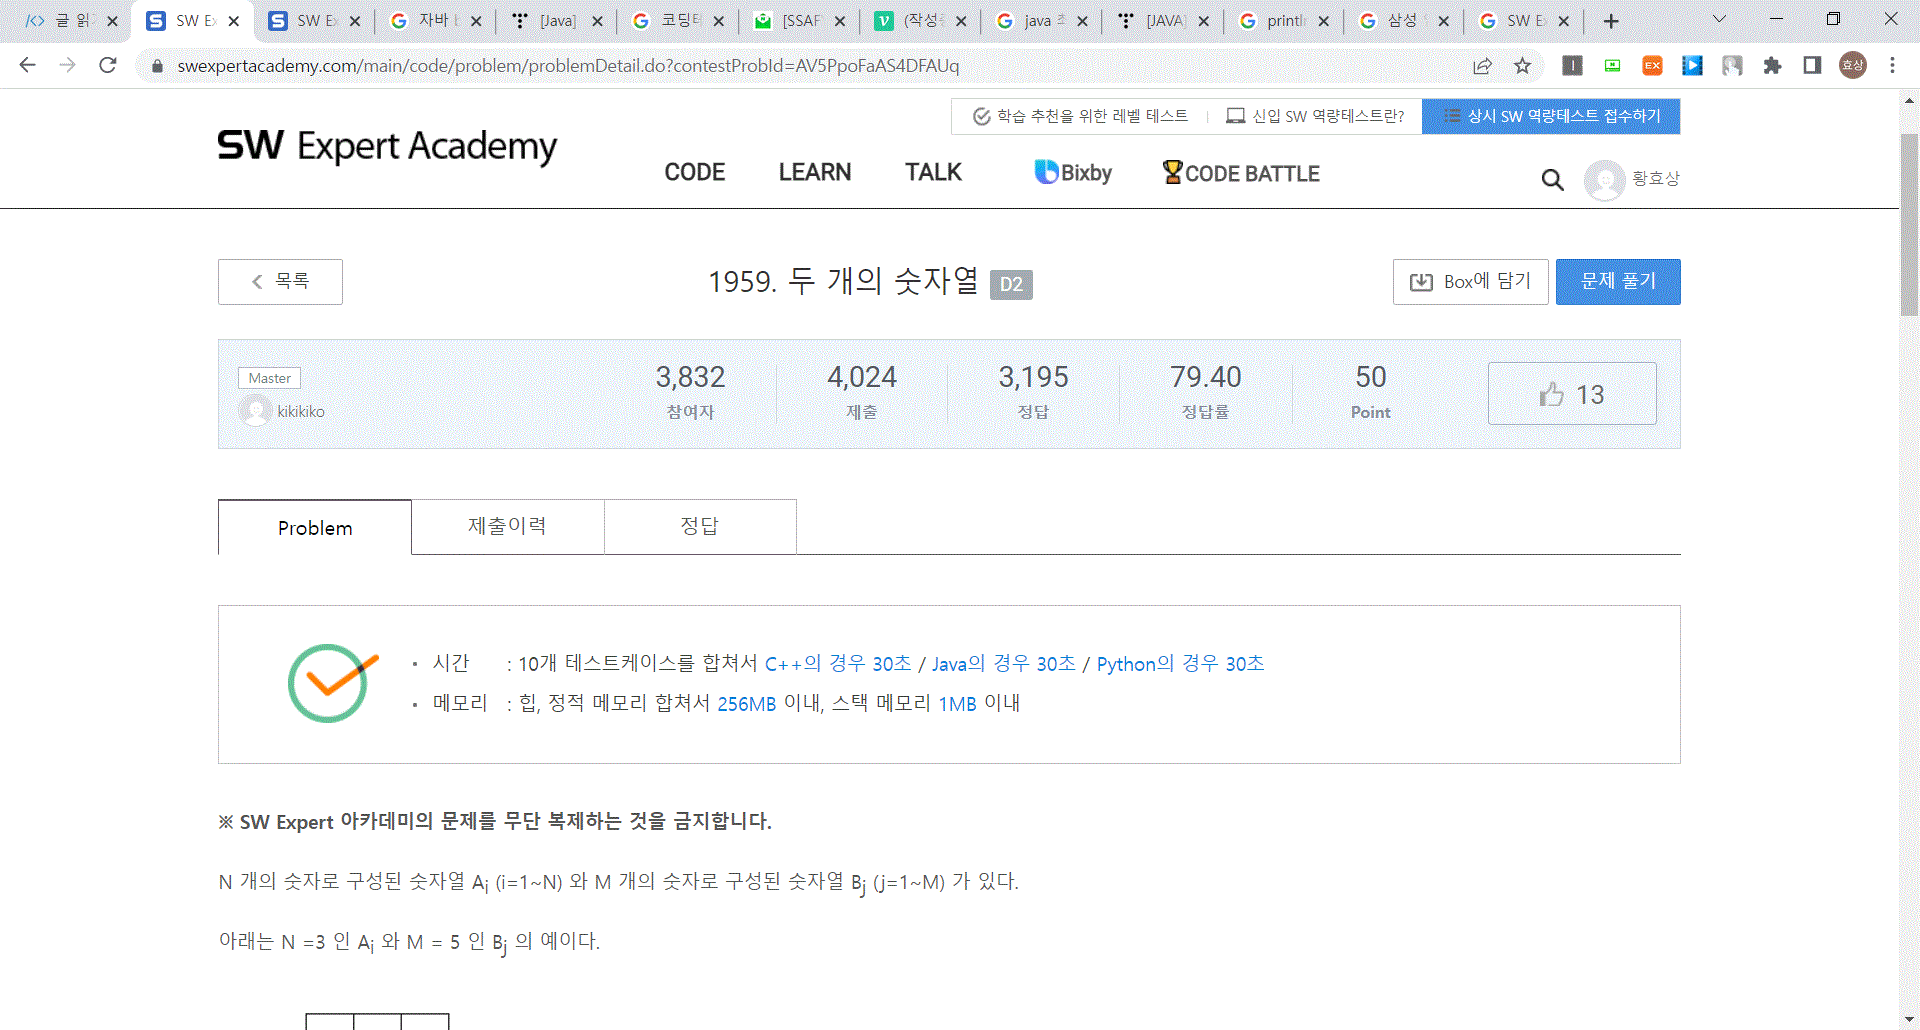Open the SW Expert Academy site search
The height and width of the screenshot is (1030, 1920).
pos(1551,180)
